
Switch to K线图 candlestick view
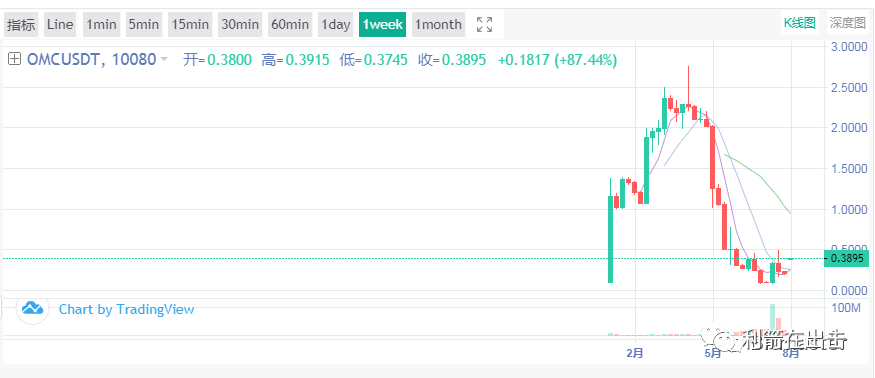[x=800, y=23]
